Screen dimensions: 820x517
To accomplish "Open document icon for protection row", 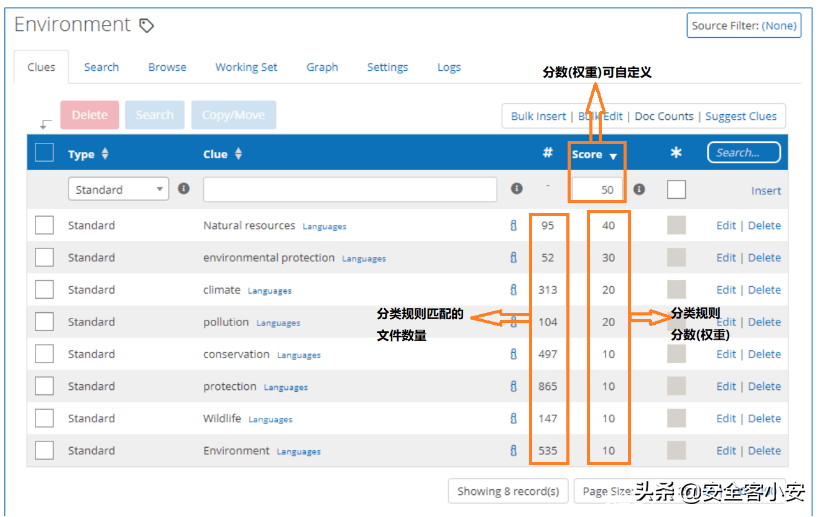I will click(514, 386).
